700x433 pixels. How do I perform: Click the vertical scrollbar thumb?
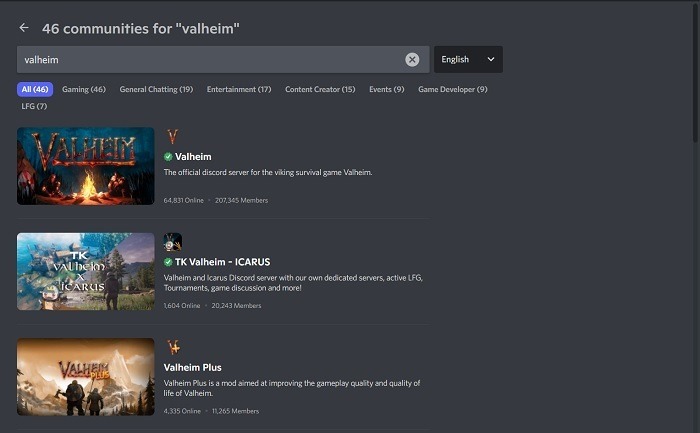696,71
